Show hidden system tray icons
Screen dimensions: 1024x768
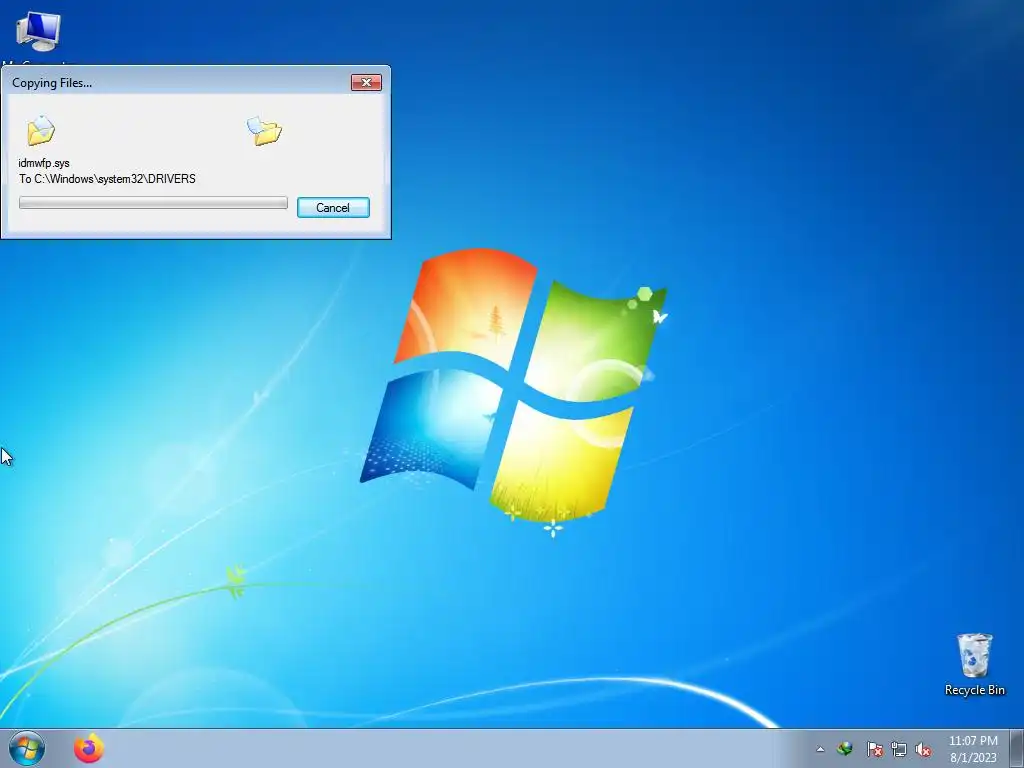(820, 749)
